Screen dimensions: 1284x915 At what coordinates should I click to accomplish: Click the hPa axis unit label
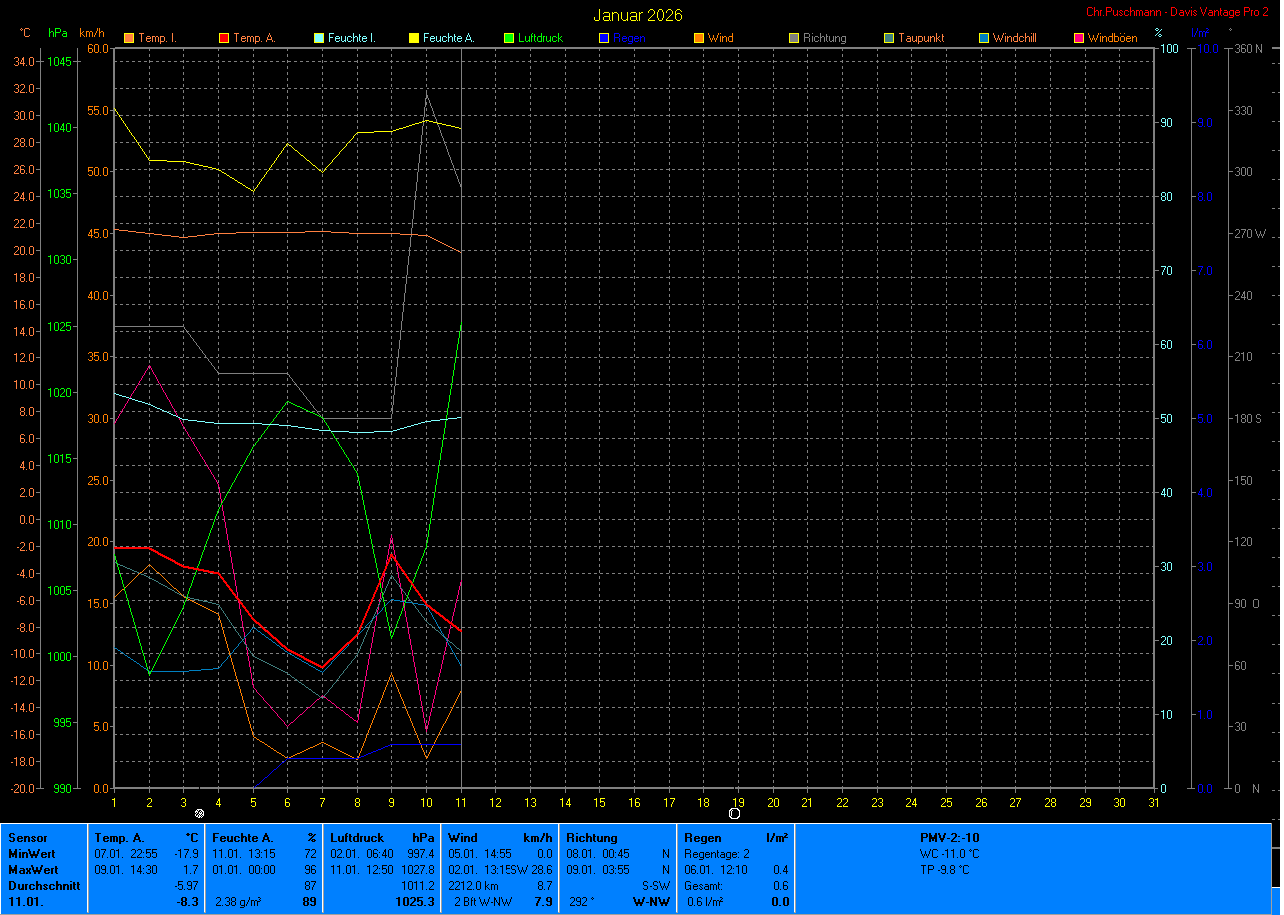[x=58, y=33]
